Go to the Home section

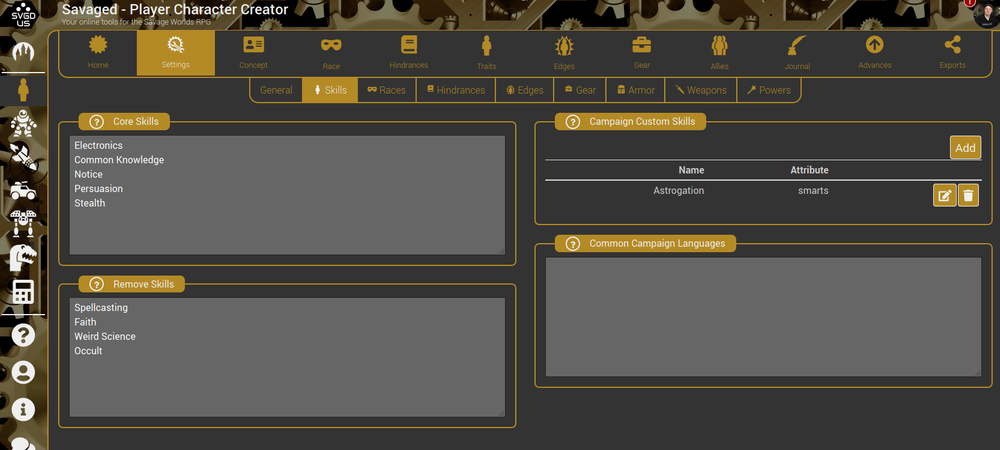click(x=98, y=53)
